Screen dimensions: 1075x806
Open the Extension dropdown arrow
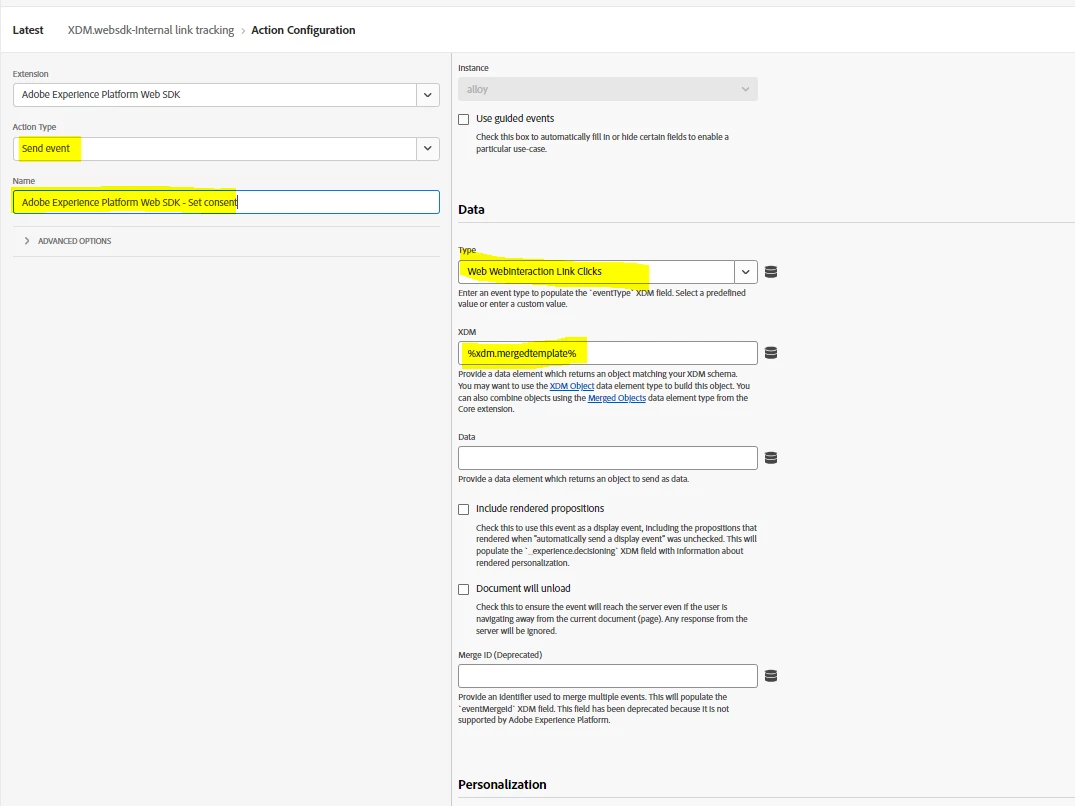(428, 95)
